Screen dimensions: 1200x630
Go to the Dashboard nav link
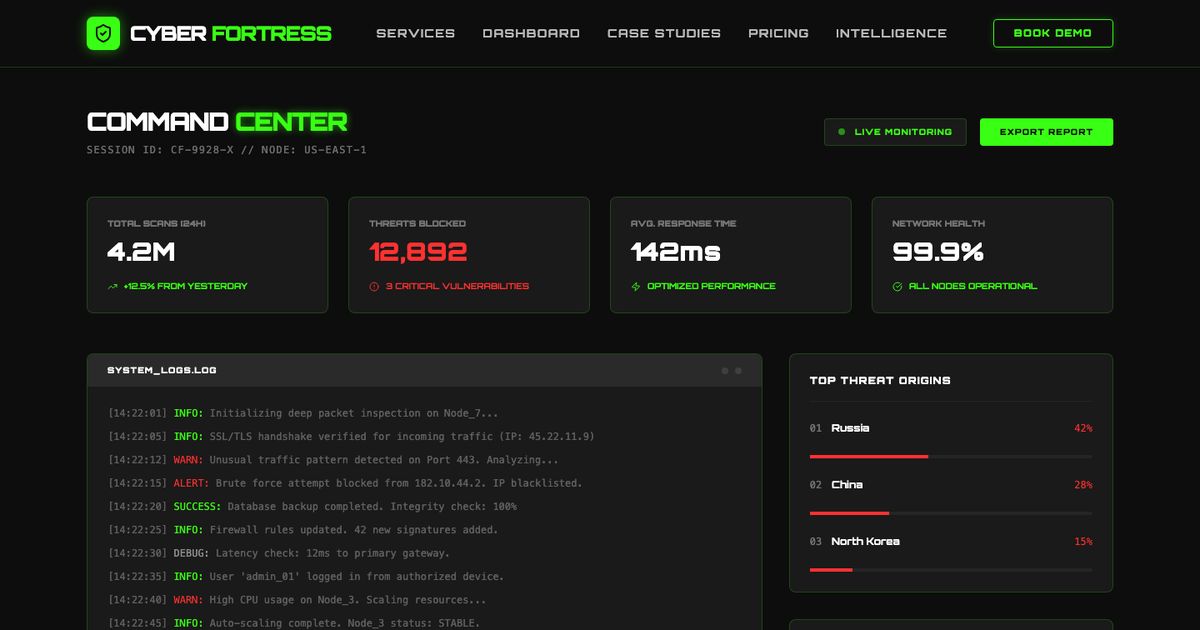click(531, 33)
